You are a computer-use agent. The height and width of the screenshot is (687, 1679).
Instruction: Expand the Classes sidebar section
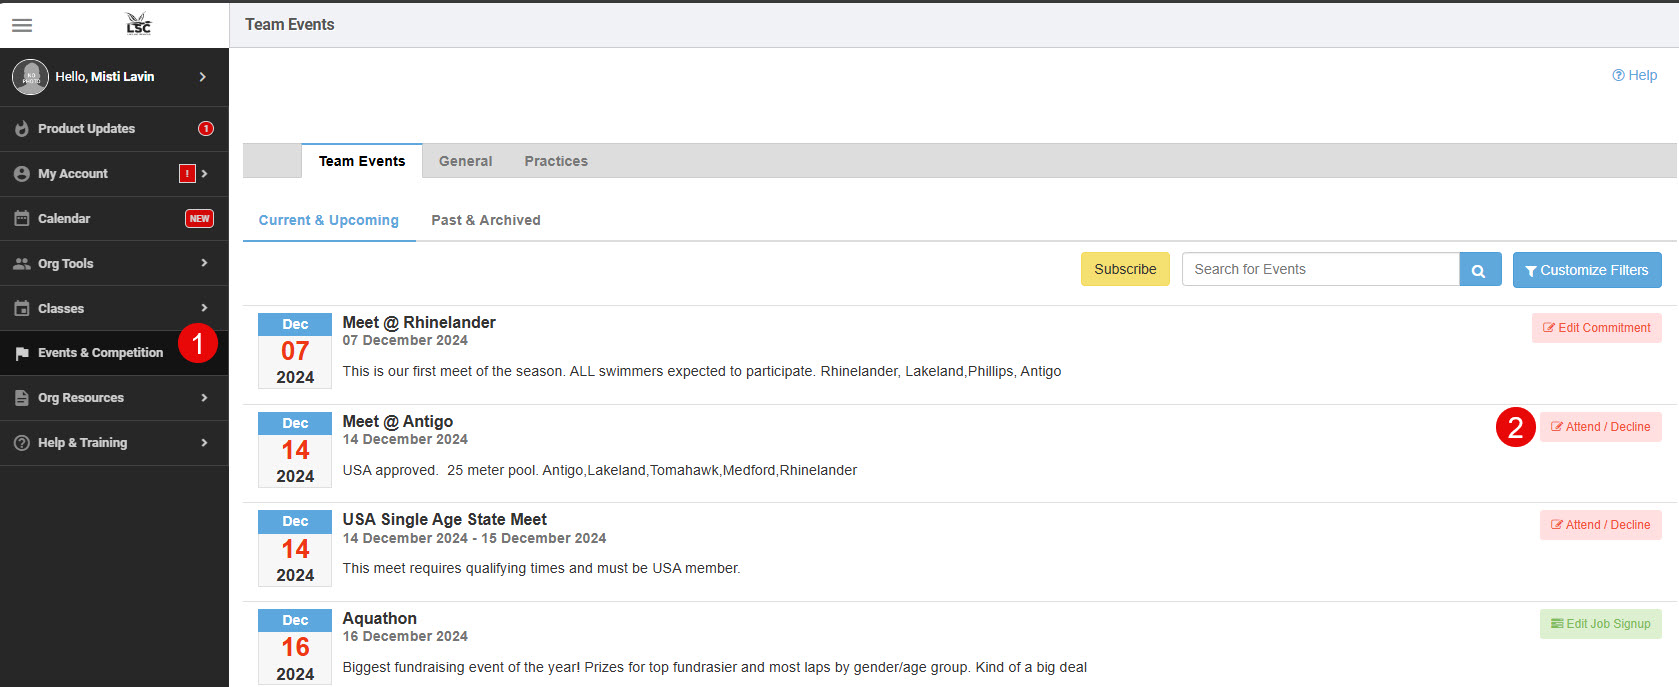pyautogui.click(x=204, y=308)
